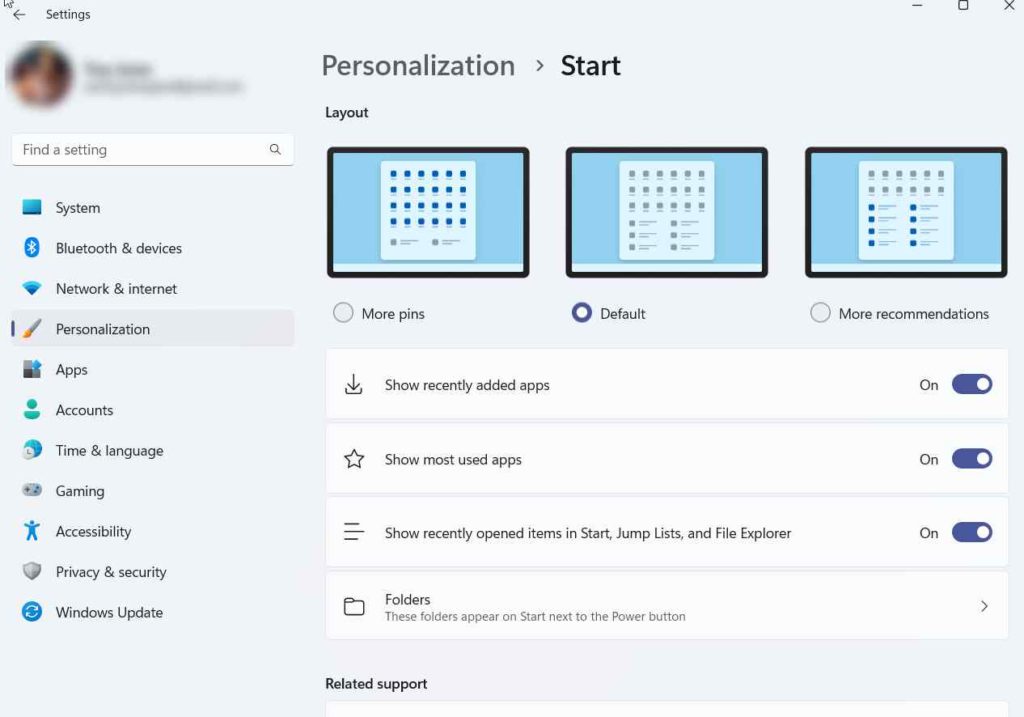Click the Apps icon in sidebar
Image resolution: width=1024 pixels, height=717 pixels.
tap(31, 369)
